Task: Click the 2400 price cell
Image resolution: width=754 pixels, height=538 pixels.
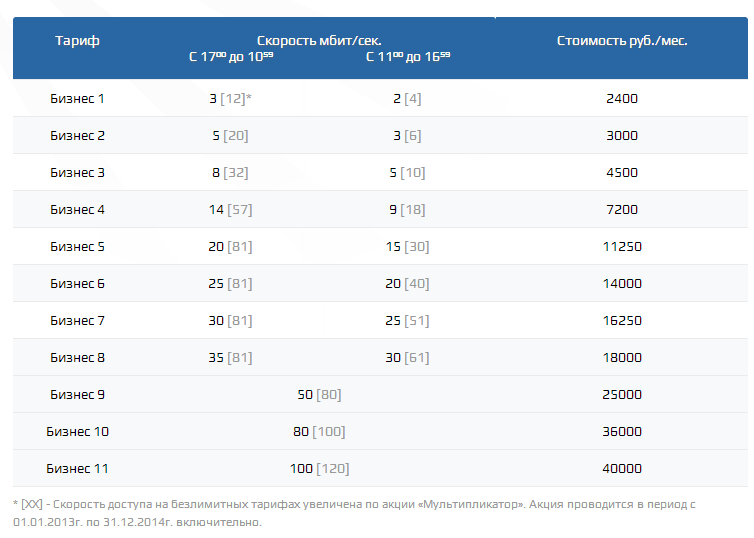Action: click(622, 98)
